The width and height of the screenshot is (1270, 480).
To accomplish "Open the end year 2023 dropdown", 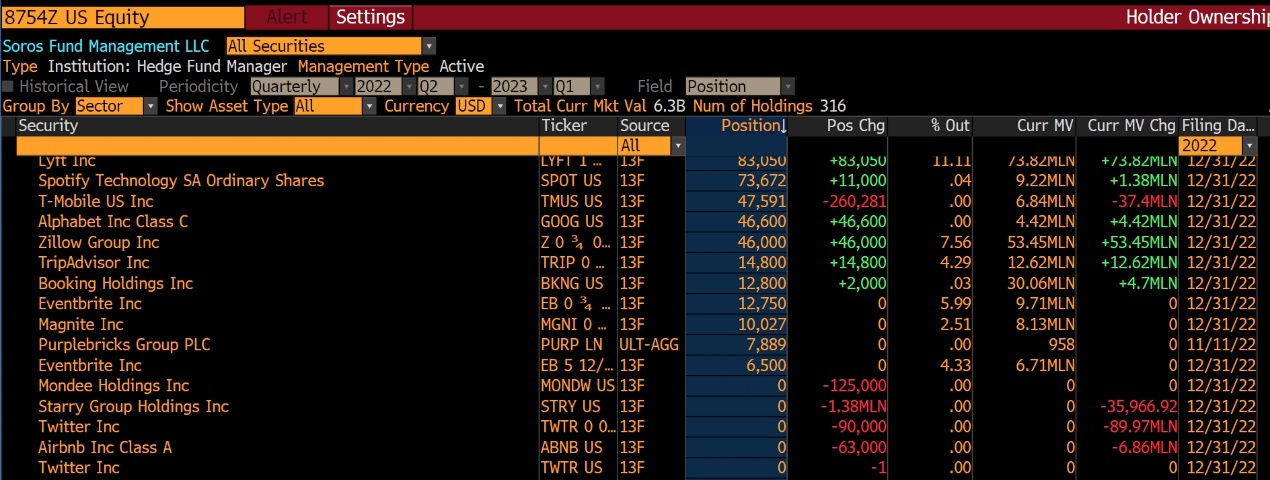I will (x=520, y=87).
